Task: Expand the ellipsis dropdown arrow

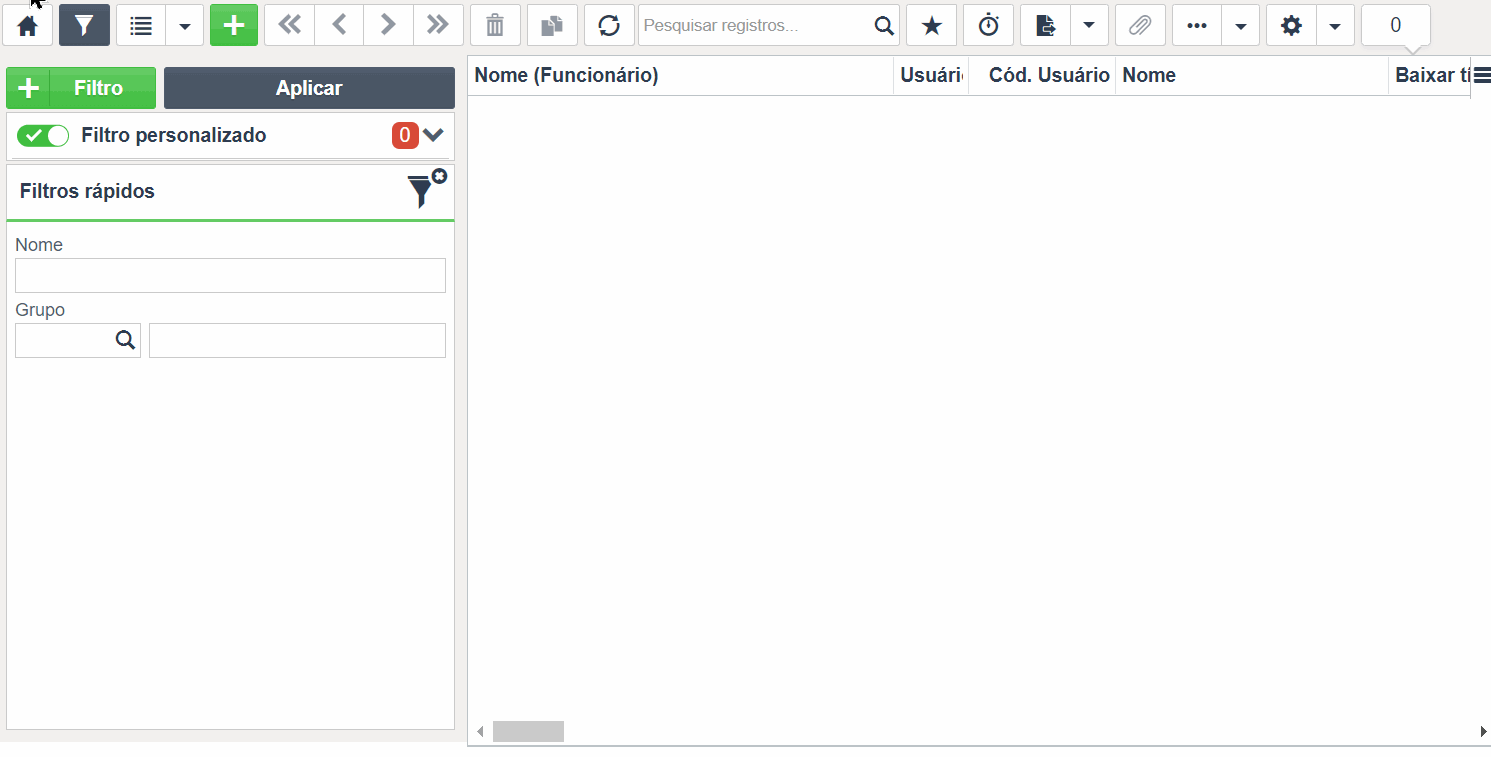Action: tap(1241, 26)
